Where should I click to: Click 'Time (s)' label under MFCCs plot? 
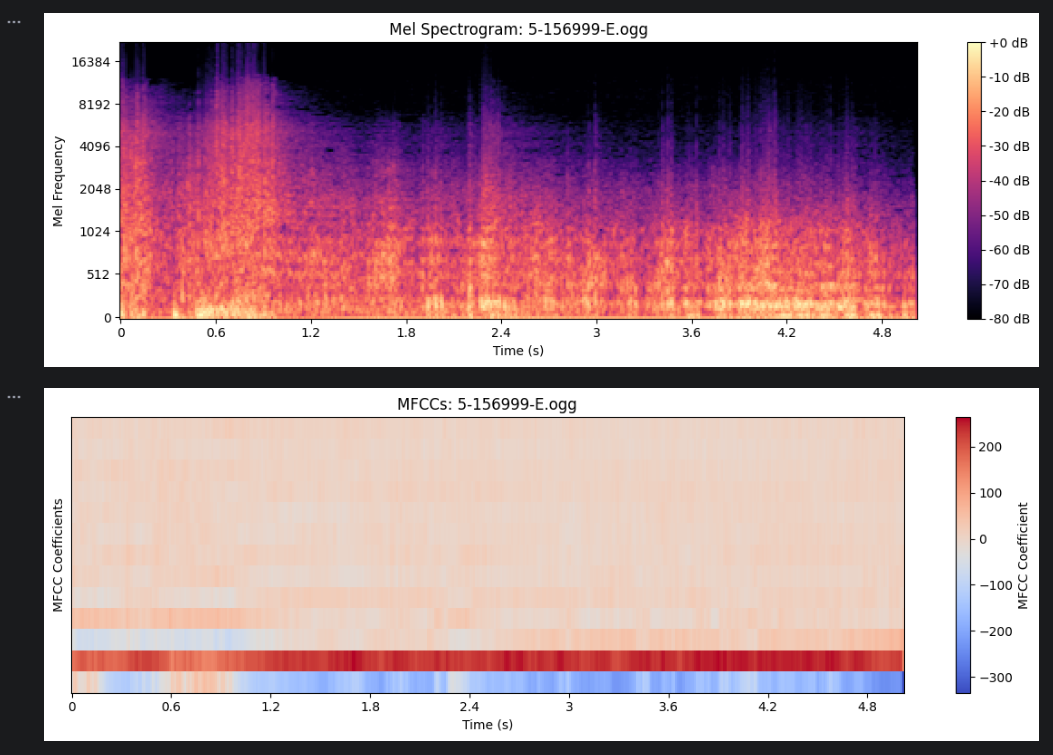point(488,725)
